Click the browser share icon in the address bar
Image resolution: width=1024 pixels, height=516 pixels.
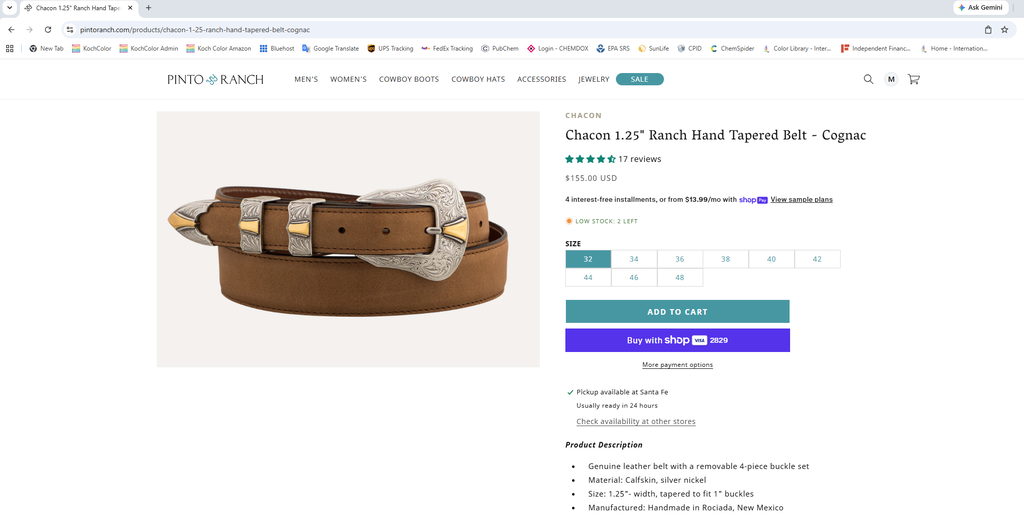[x=988, y=29]
